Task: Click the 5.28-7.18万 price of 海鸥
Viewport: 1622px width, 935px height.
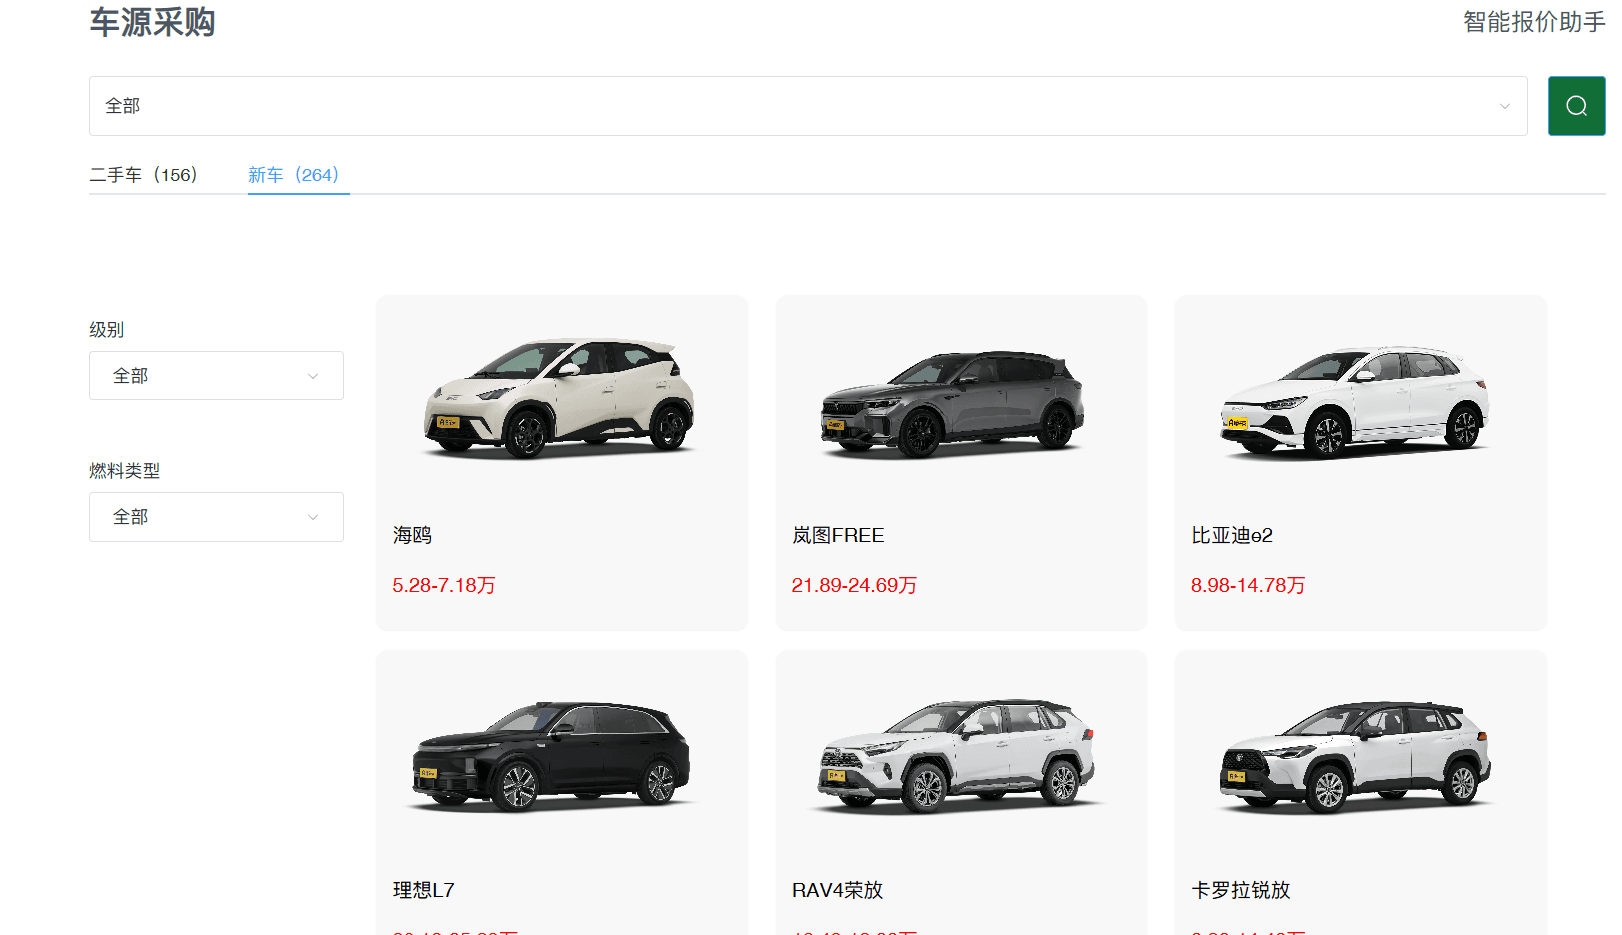Action: click(x=444, y=586)
